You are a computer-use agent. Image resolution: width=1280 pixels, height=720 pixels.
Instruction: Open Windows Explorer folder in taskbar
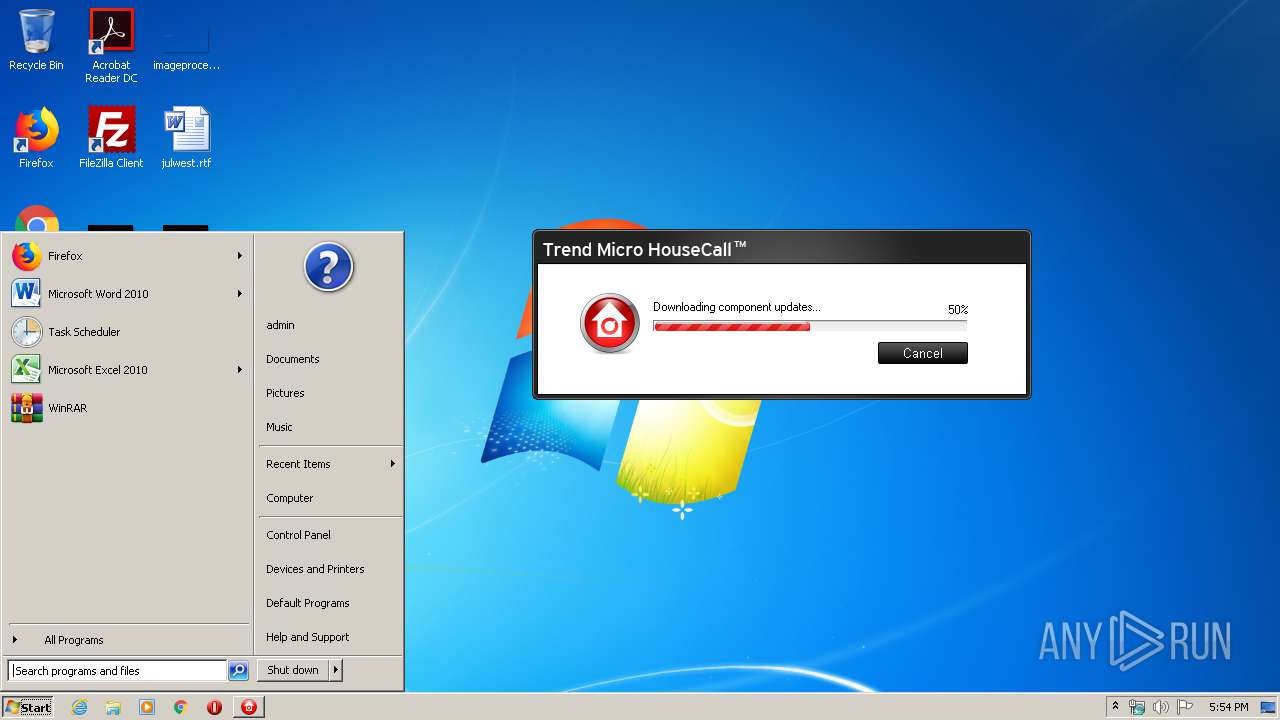point(113,707)
